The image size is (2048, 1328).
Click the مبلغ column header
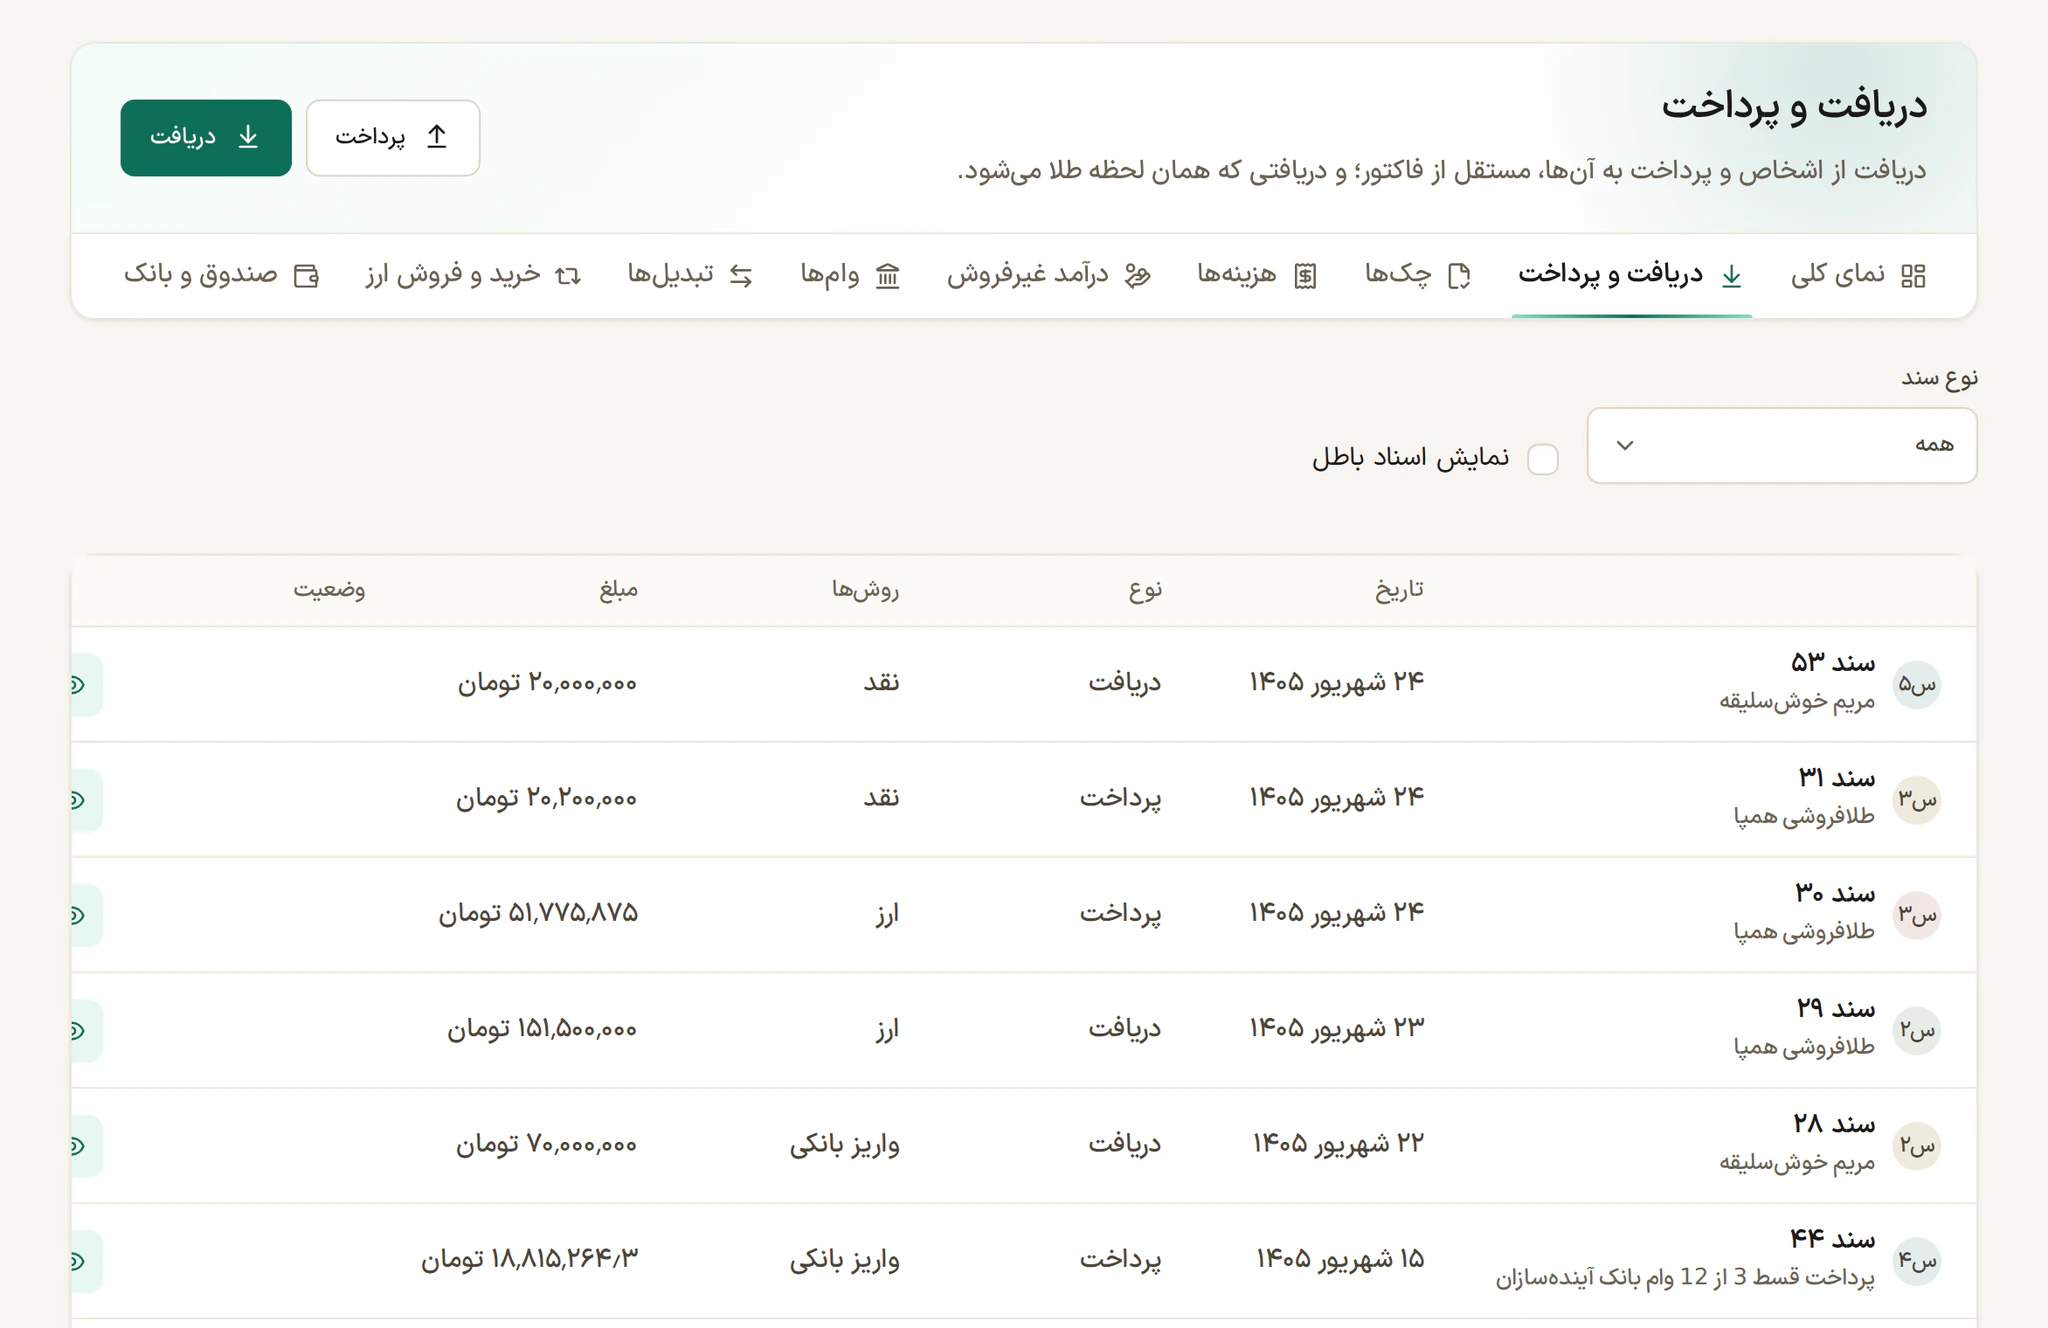[618, 590]
